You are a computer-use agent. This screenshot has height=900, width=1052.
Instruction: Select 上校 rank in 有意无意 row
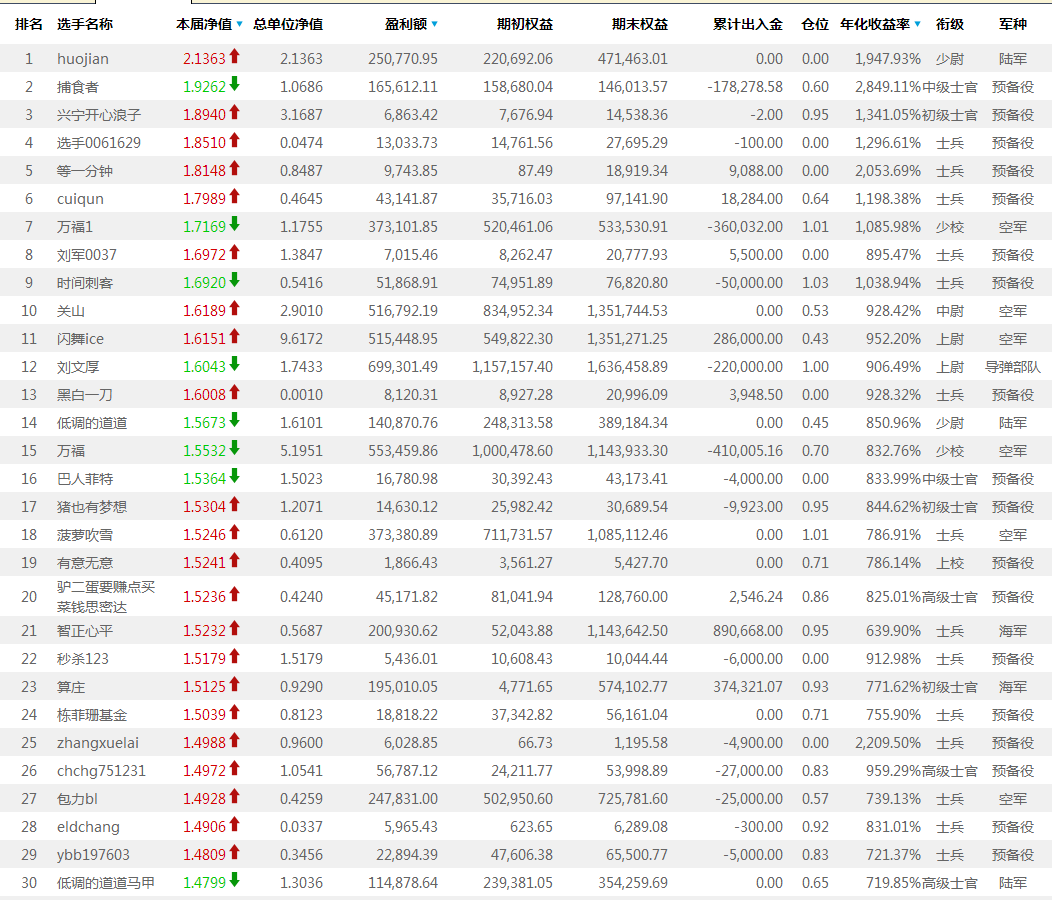[950, 563]
